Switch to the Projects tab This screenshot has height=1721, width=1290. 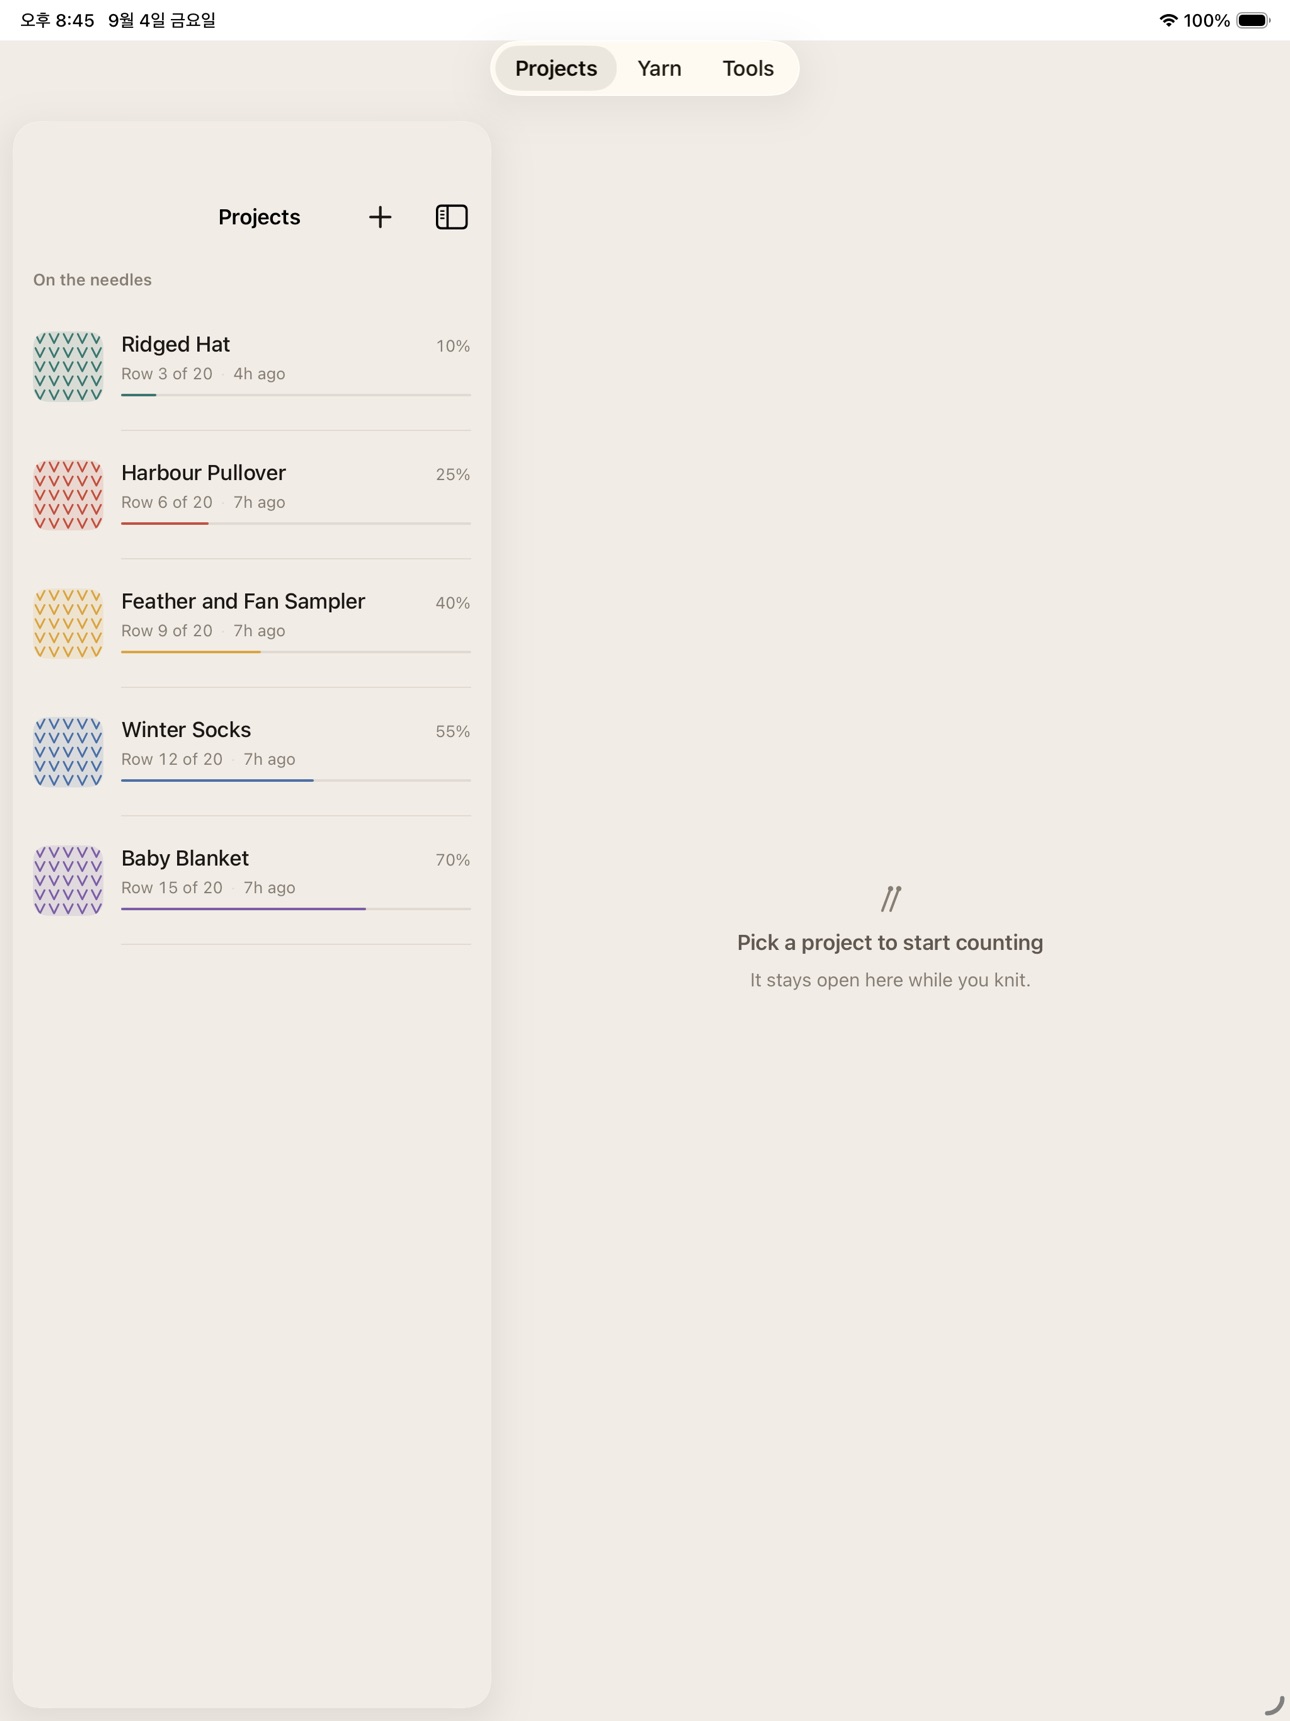point(556,68)
